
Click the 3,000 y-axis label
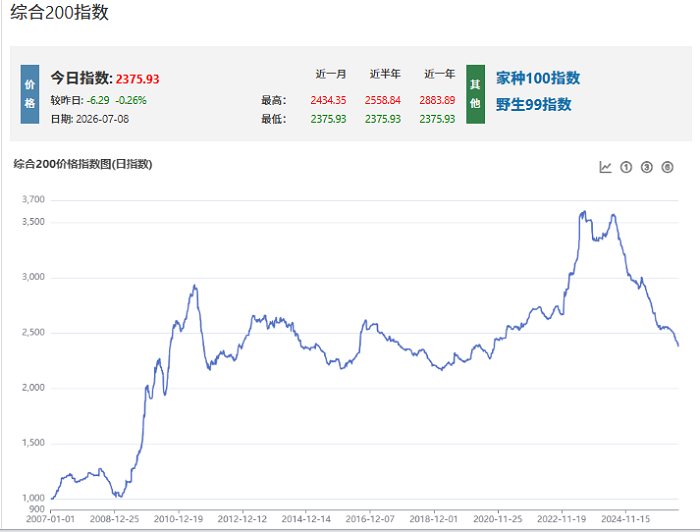(33, 277)
